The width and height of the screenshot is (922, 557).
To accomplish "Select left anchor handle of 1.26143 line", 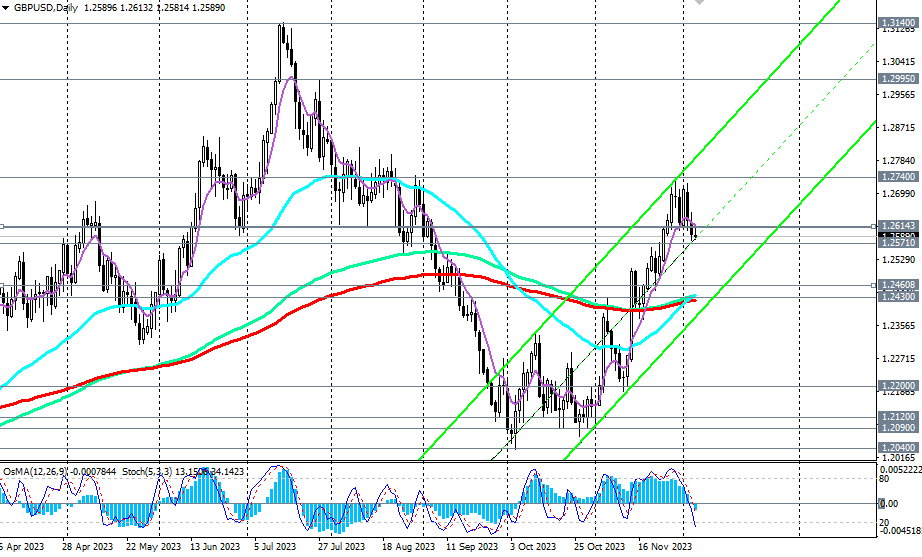I will pos(2,226).
